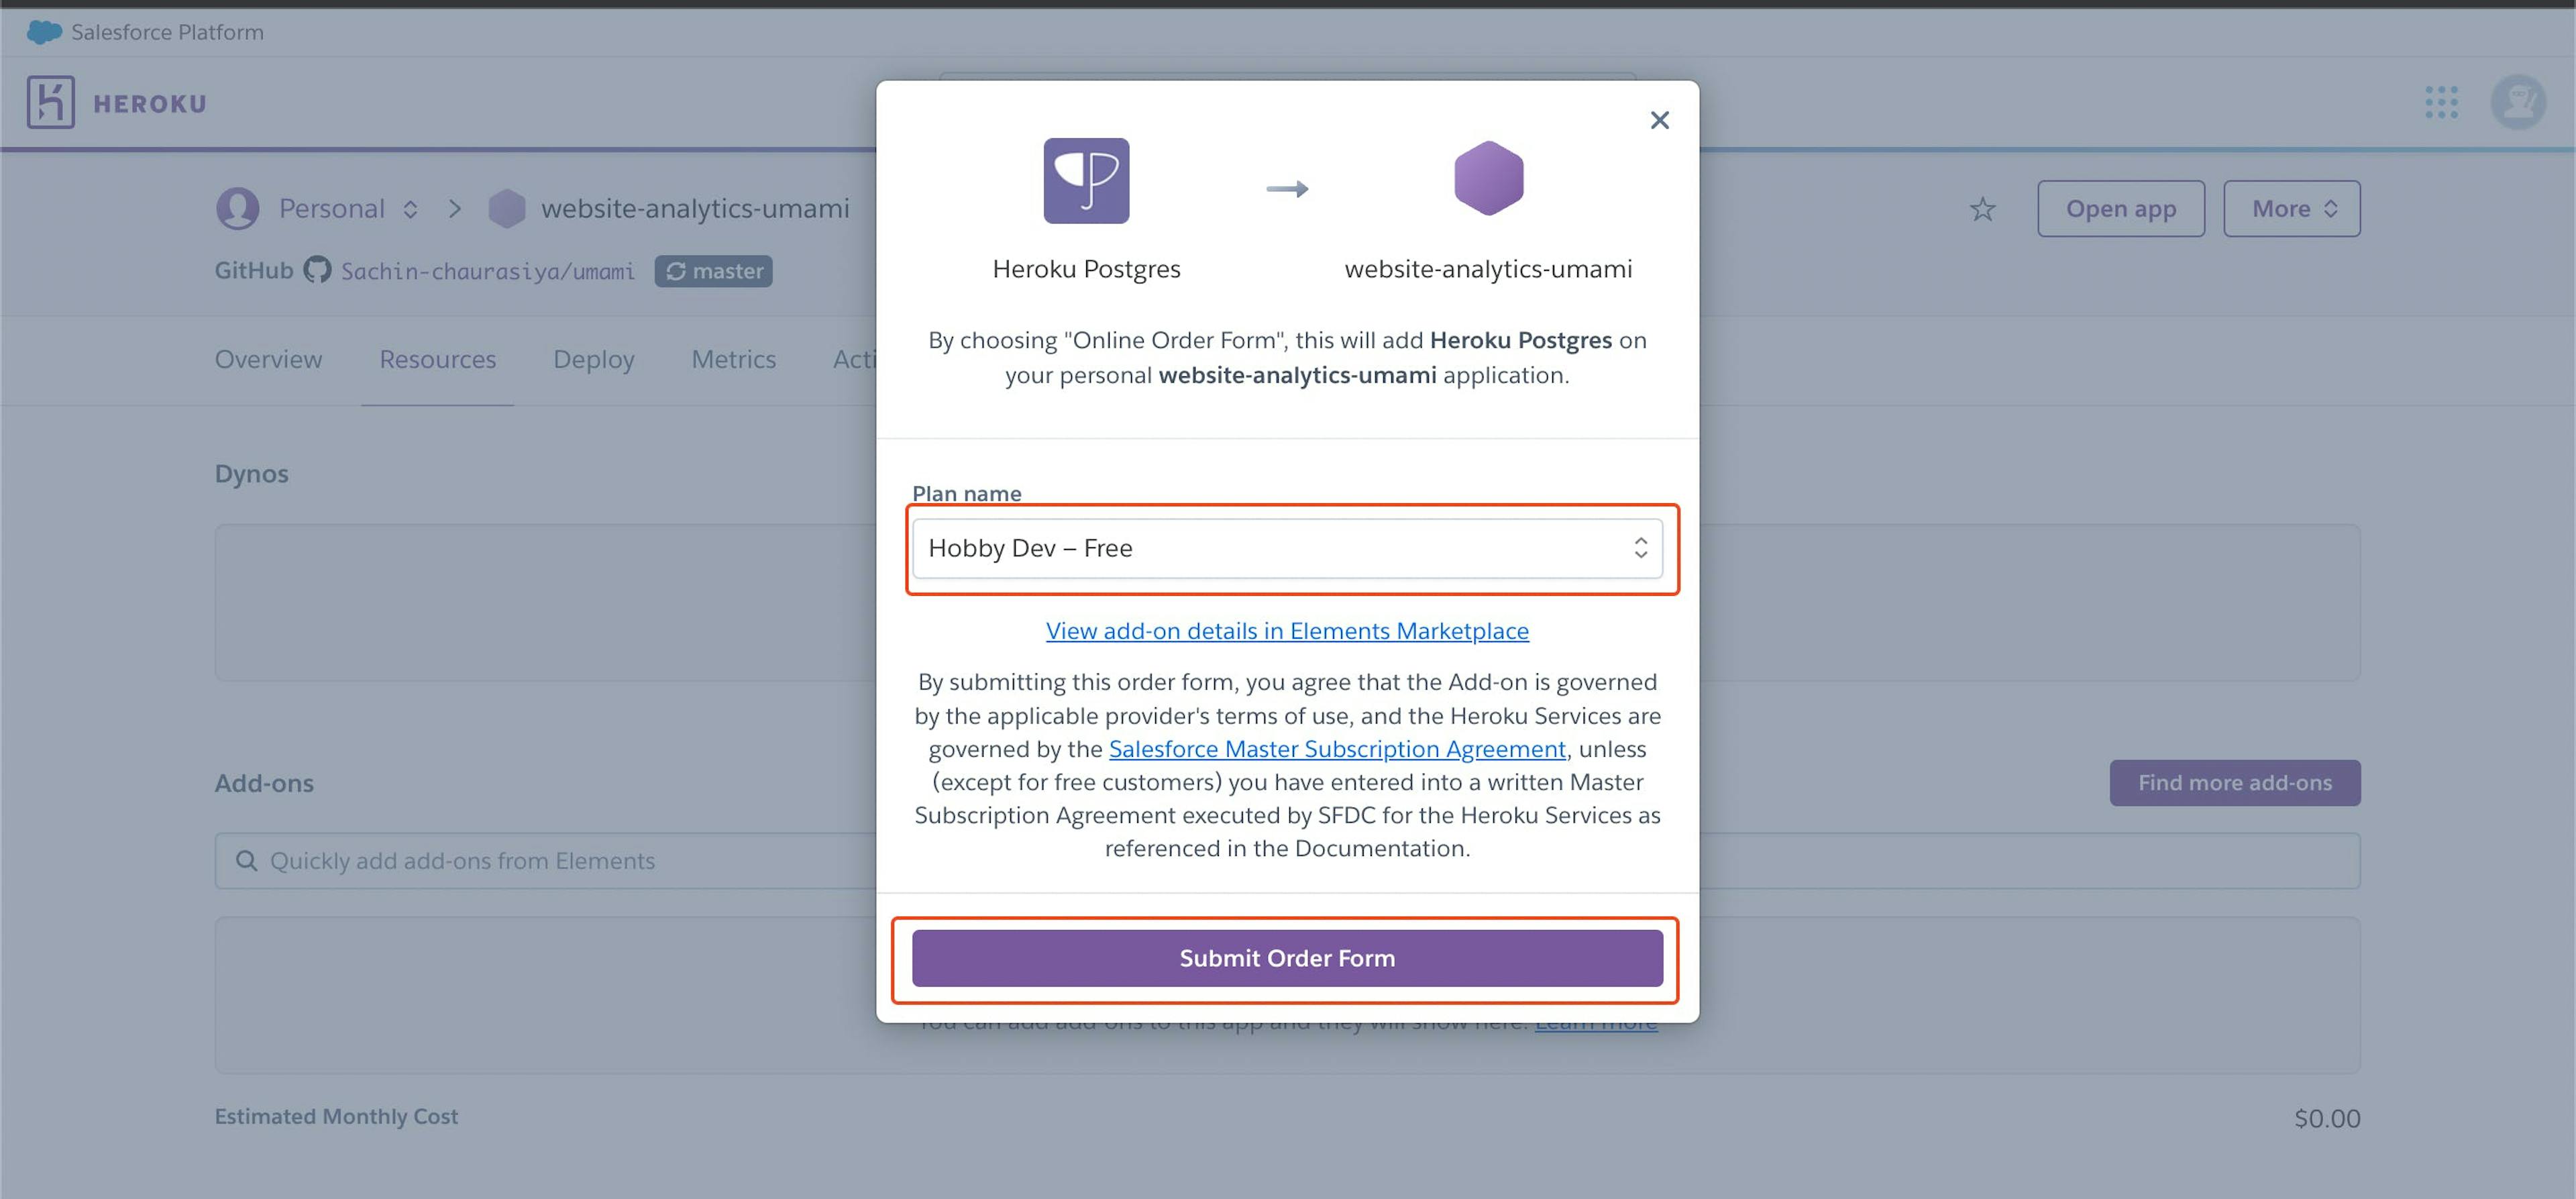The height and width of the screenshot is (1199, 2576).
Task: Click the Open app button
Action: click(2121, 209)
